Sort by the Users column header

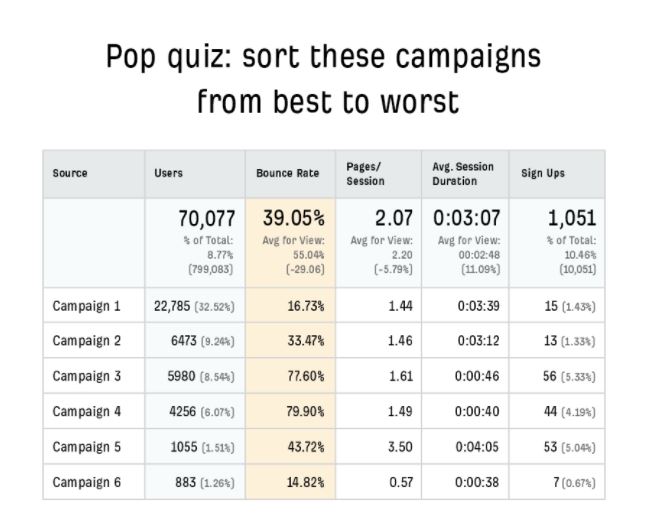[x=168, y=173]
